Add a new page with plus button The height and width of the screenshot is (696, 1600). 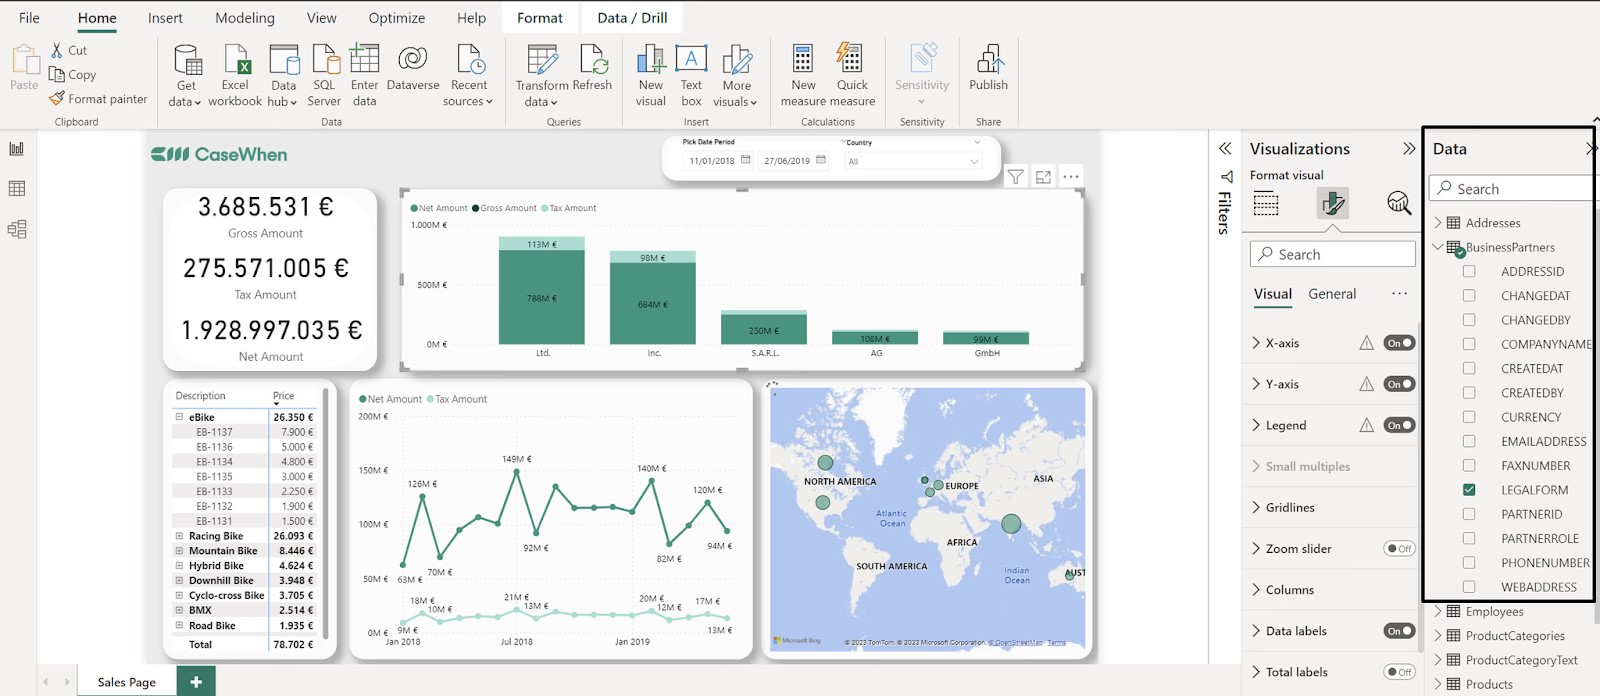(x=196, y=682)
